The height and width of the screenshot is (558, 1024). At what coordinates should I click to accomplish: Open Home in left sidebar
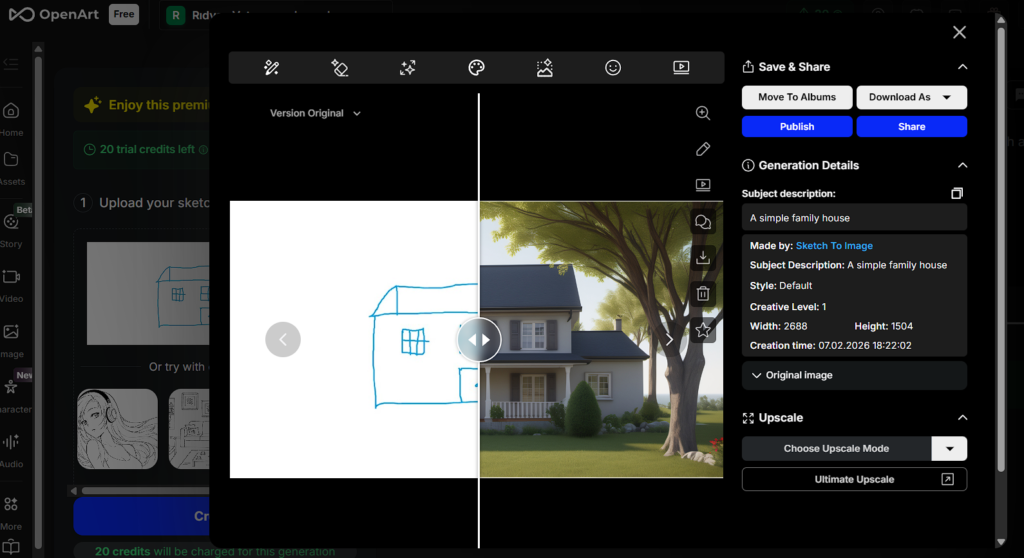pos(11,119)
